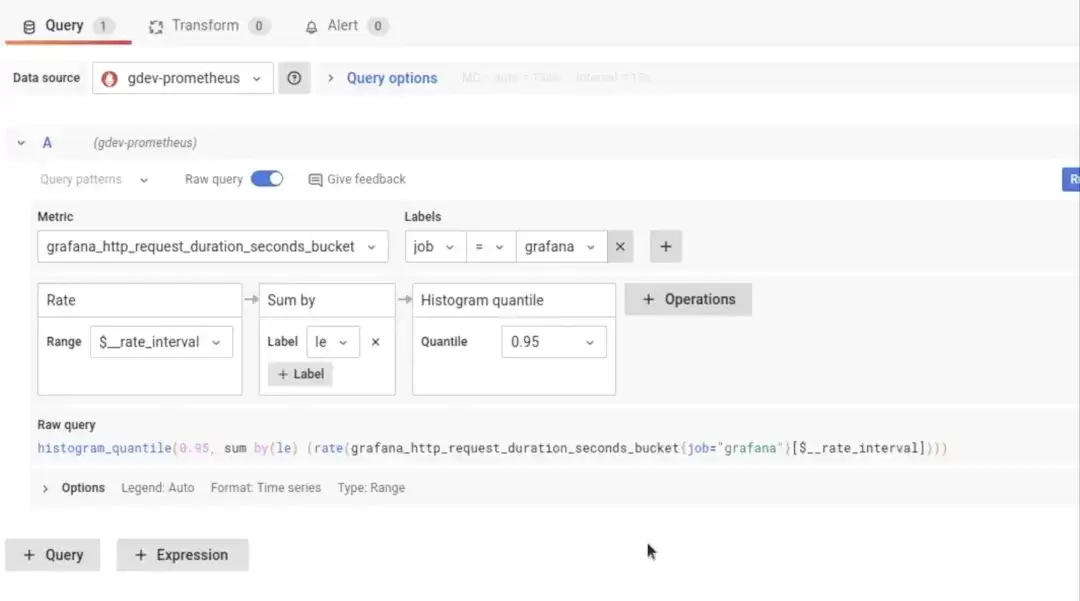The height and width of the screenshot is (601, 1080).
Task: Open the Quantile 0.95 dropdown
Action: pyautogui.click(x=554, y=342)
